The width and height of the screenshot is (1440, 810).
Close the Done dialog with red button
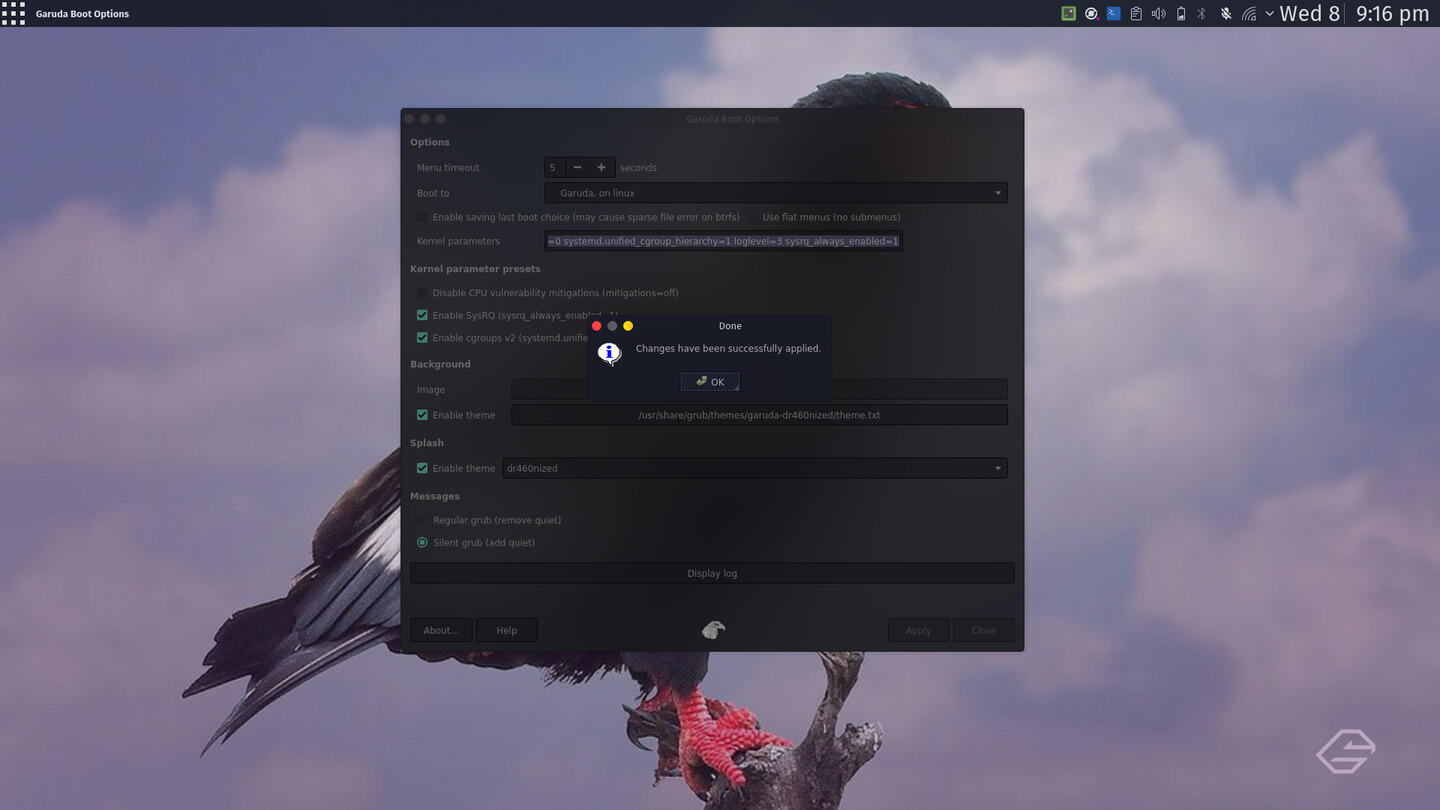click(x=597, y=326)
